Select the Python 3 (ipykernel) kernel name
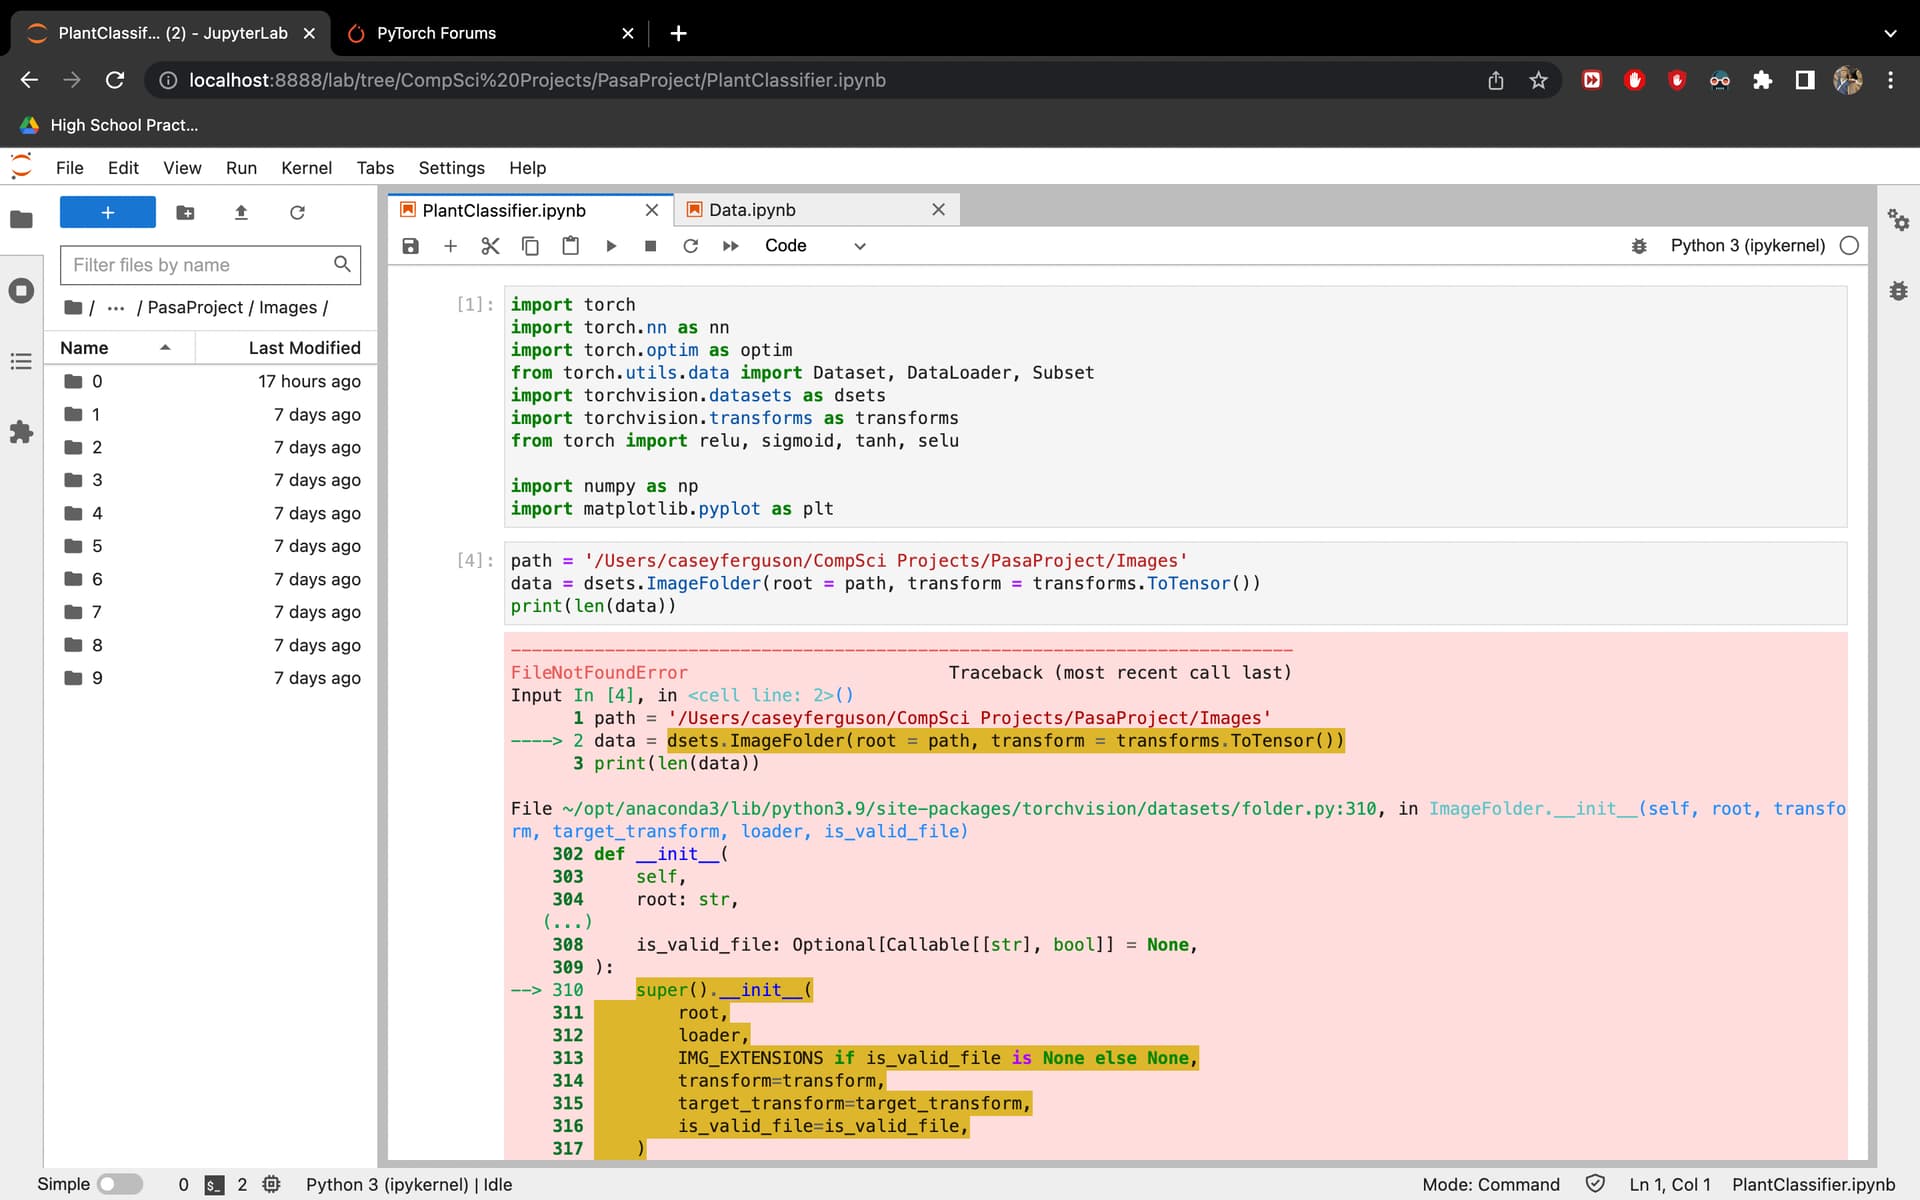The image size is (1920, 1200). click(1746, 245)
